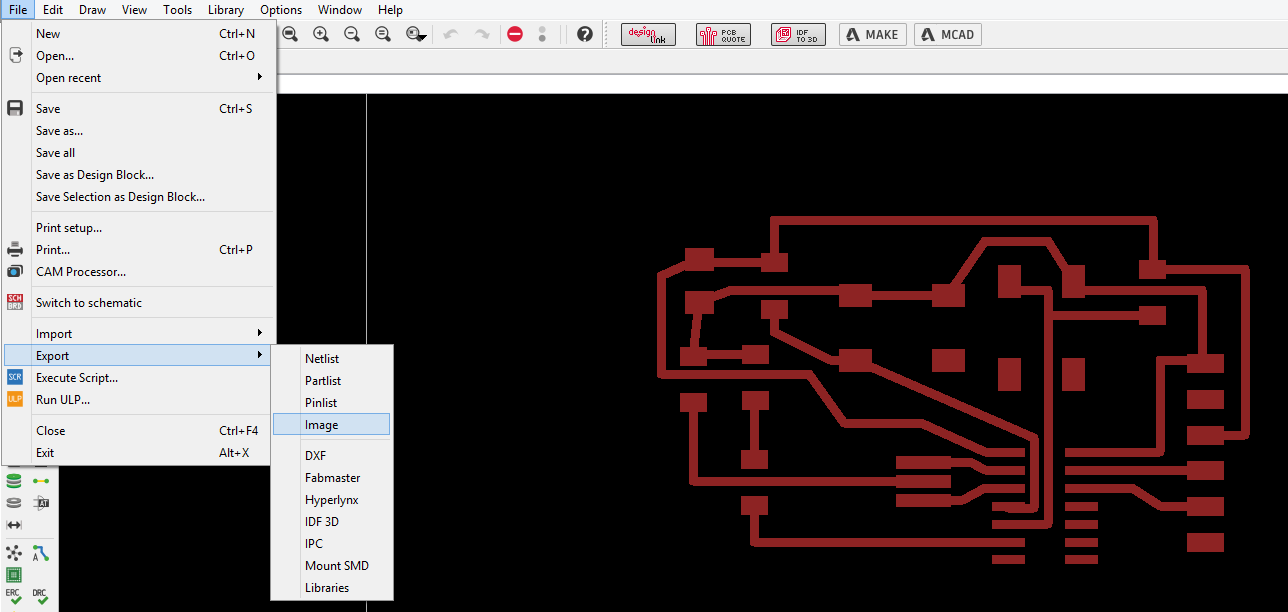Image resolution: width=1288 pixels, height=612 pixels.
Task: Select DXF in the Export submenu
Action: [x=332, y=456]
